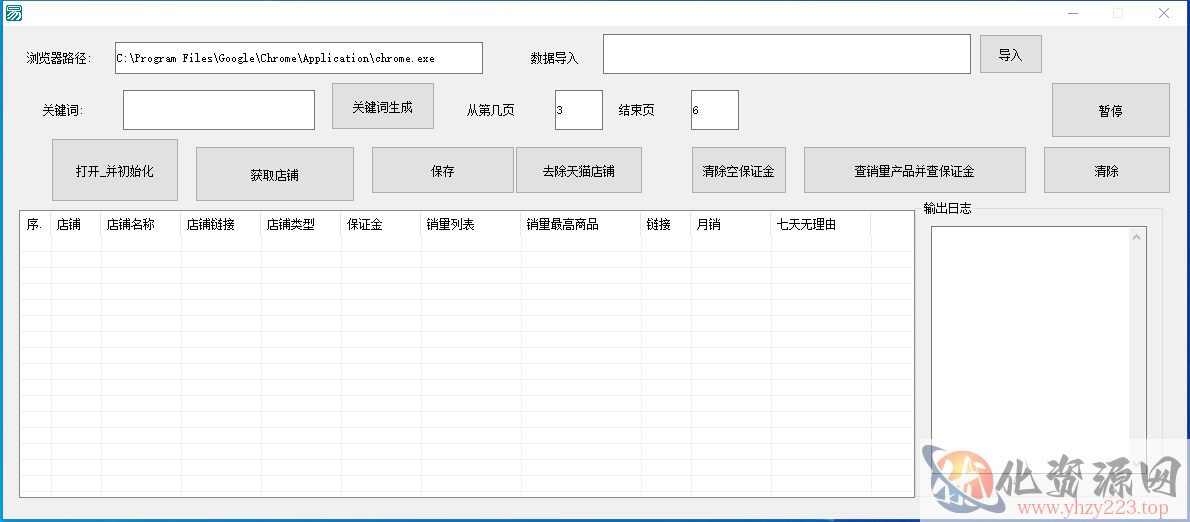Click the 店铺名称 column header

[x=140, y=225]
